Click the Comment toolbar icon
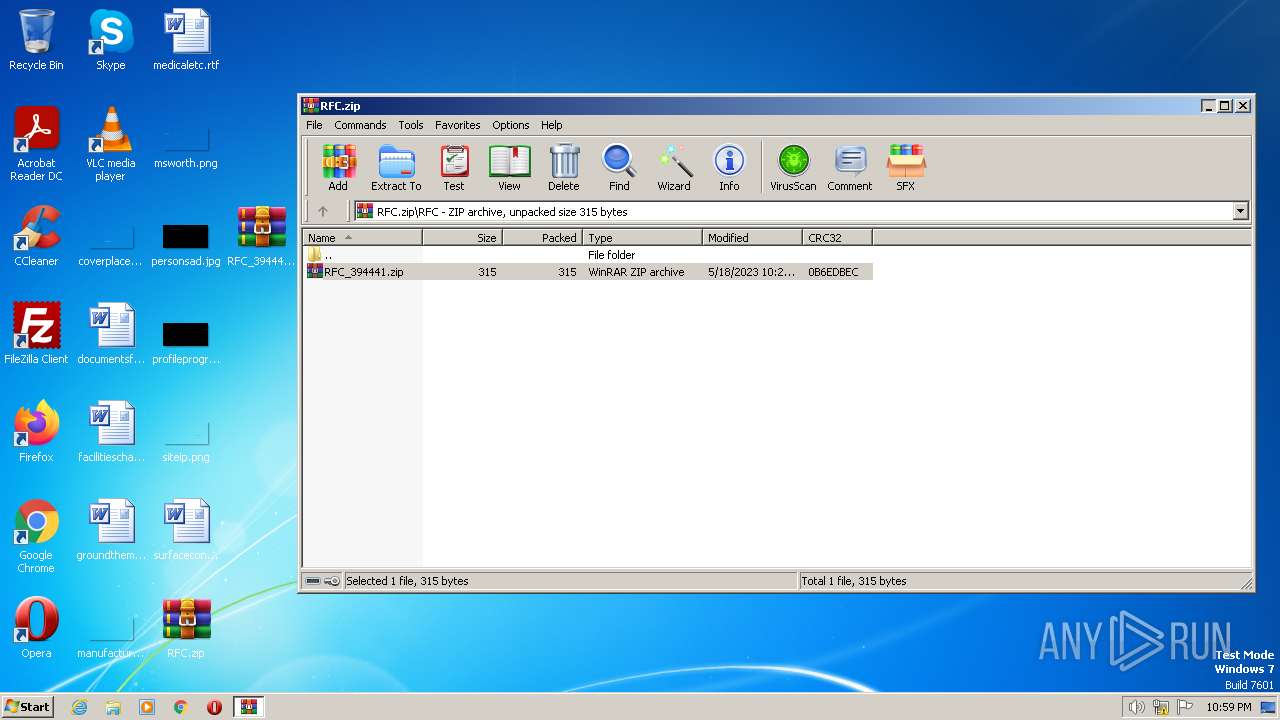This screenshot has width=1280, height=720. pyautogui.click(x=850, y=167)
